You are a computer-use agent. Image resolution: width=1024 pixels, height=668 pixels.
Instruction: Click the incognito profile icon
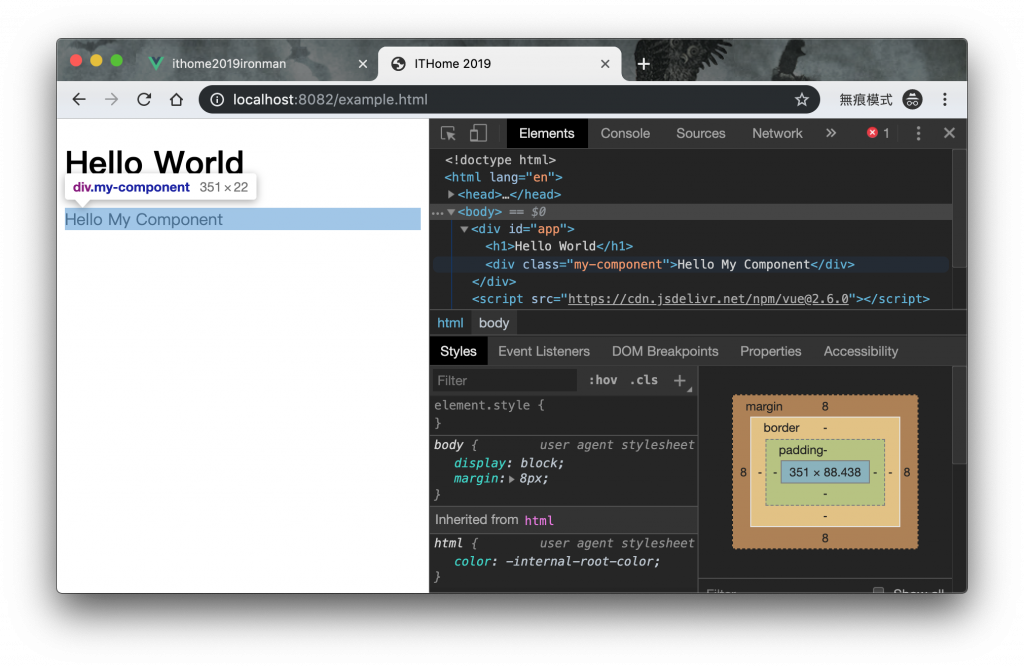coord(912,99)
